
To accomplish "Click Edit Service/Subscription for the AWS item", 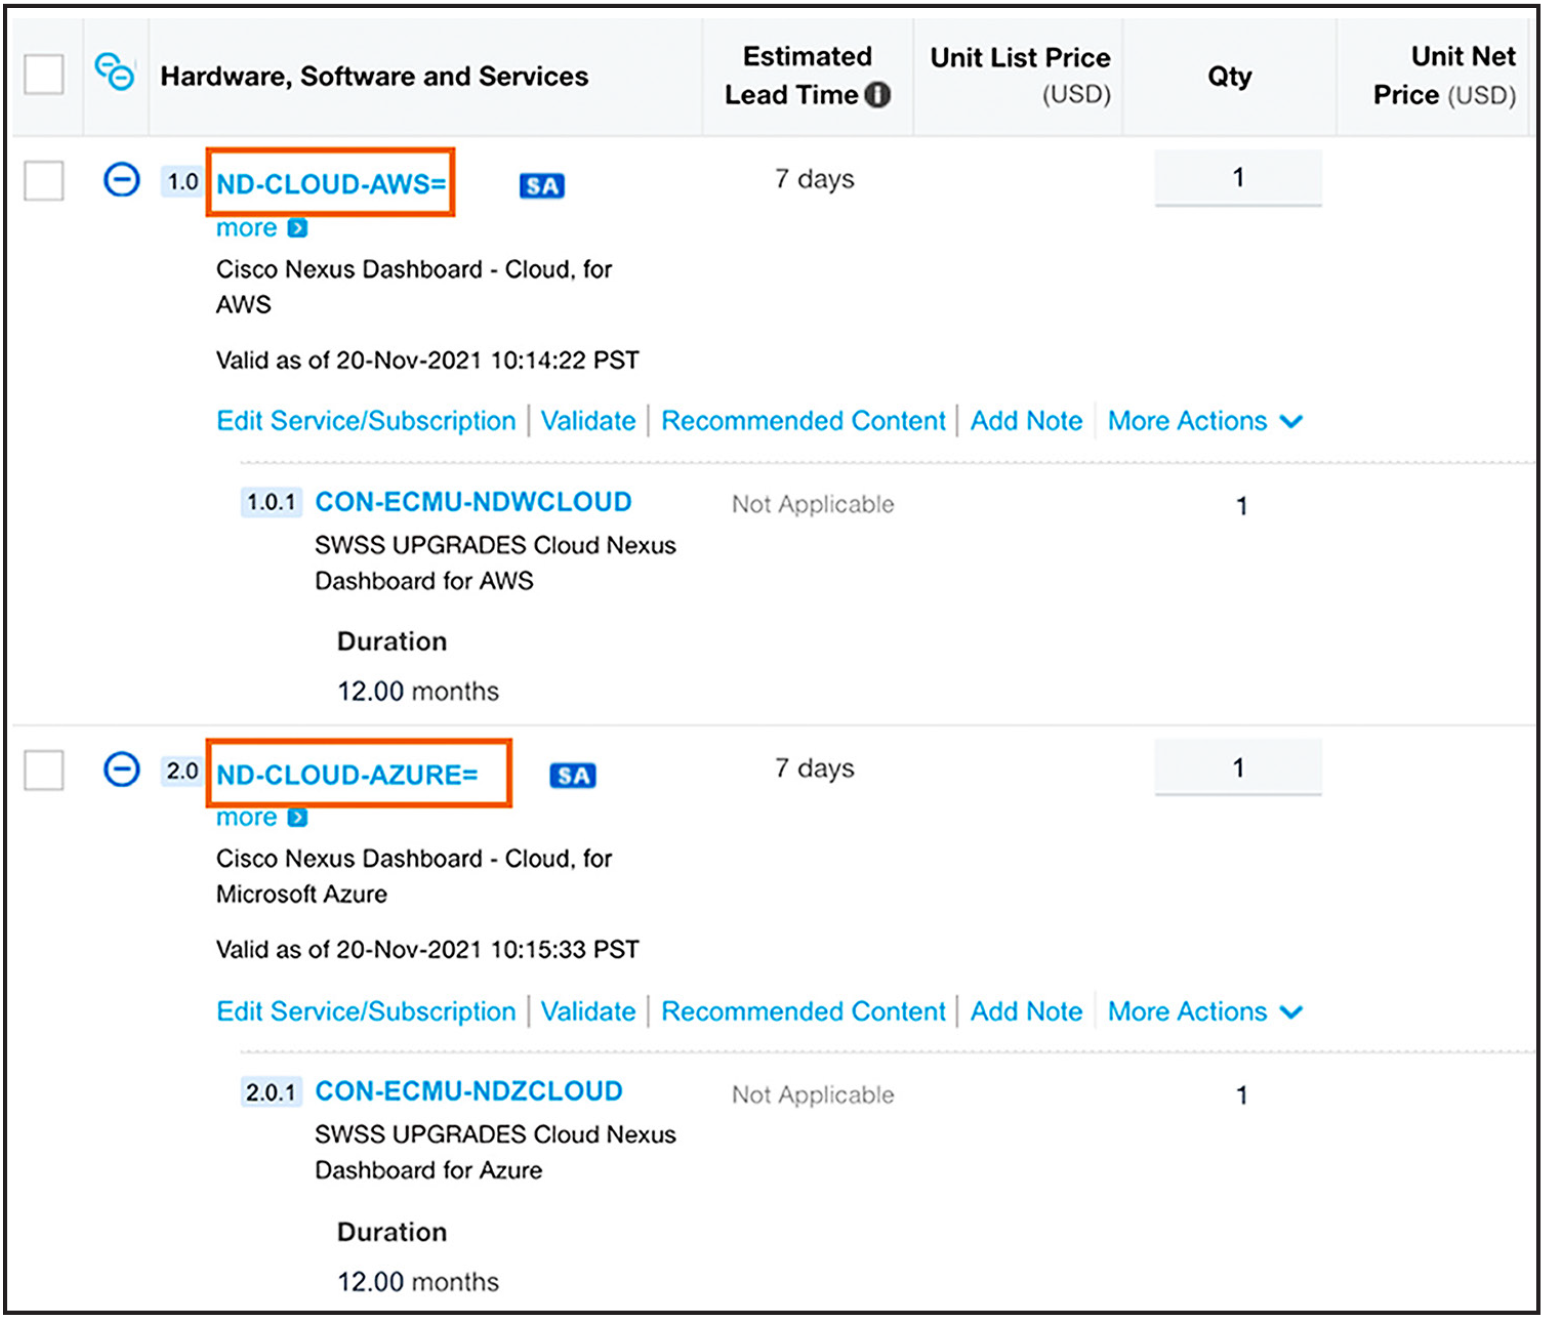I will (x=366, y=421).
